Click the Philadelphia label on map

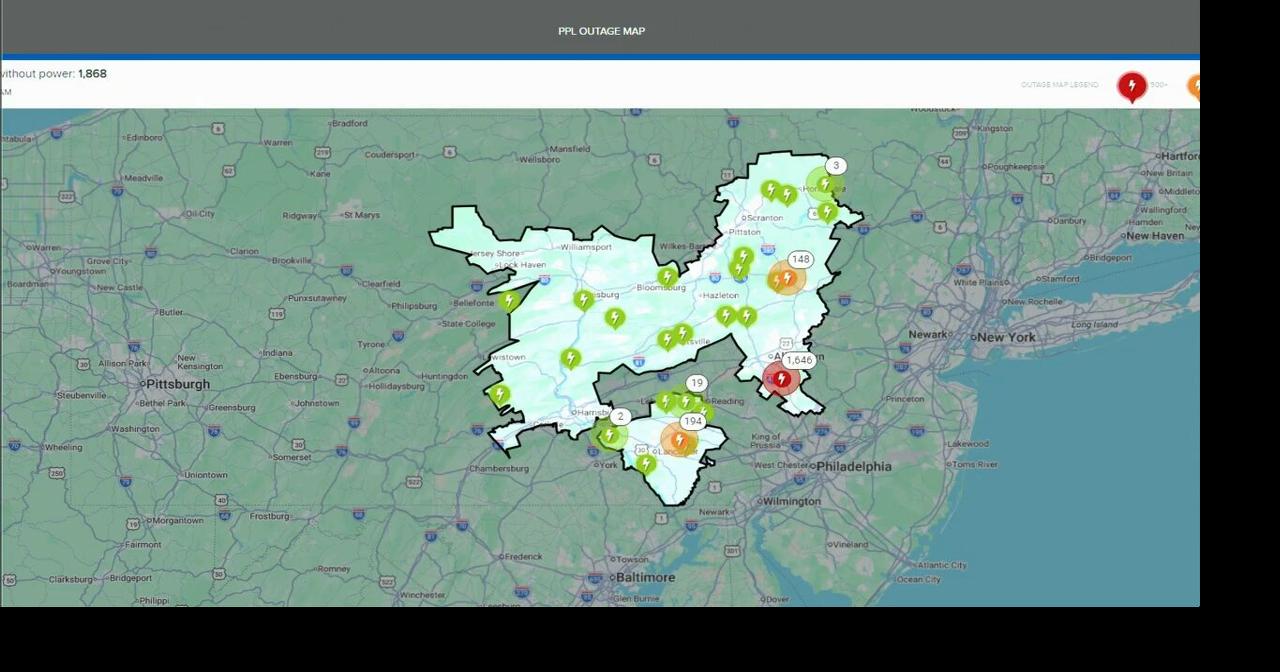coord(854,466)
